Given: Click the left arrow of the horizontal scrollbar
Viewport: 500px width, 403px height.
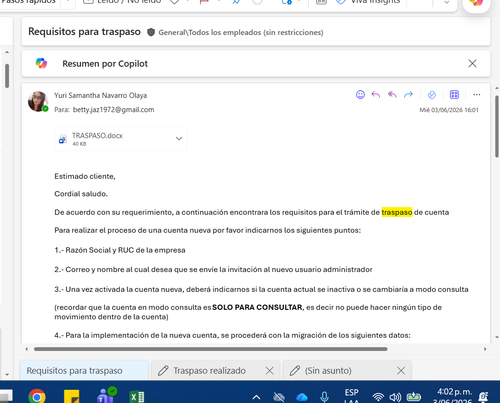Looking at the screenshot, I should [27, 349].
